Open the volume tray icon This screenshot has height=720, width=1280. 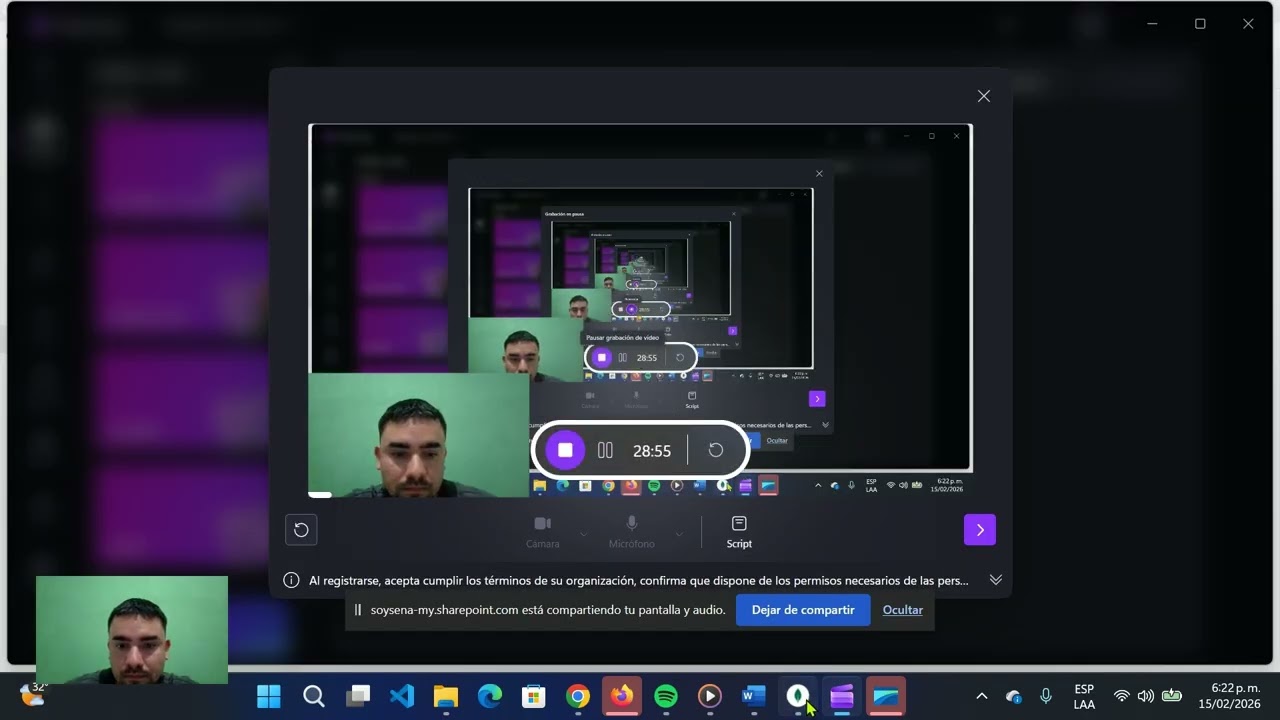(x=1146, y=696)
